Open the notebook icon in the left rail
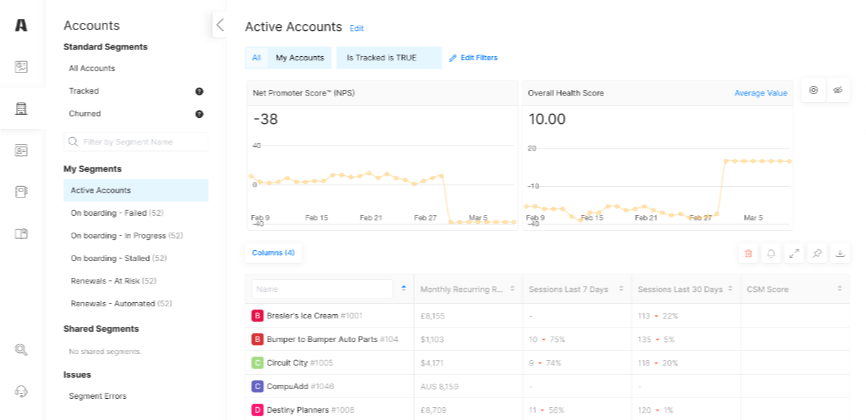 pyautogui.click(x=21, y=192)
